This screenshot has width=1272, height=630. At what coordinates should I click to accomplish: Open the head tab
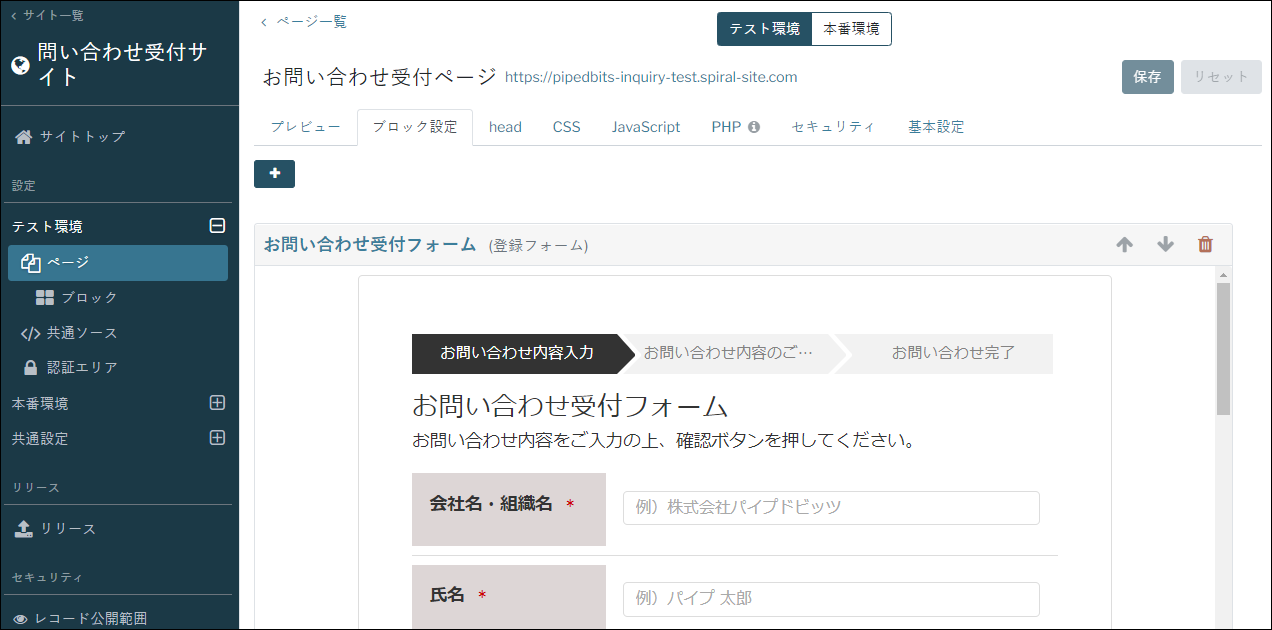pyautogui.click(x=505, y=127)
